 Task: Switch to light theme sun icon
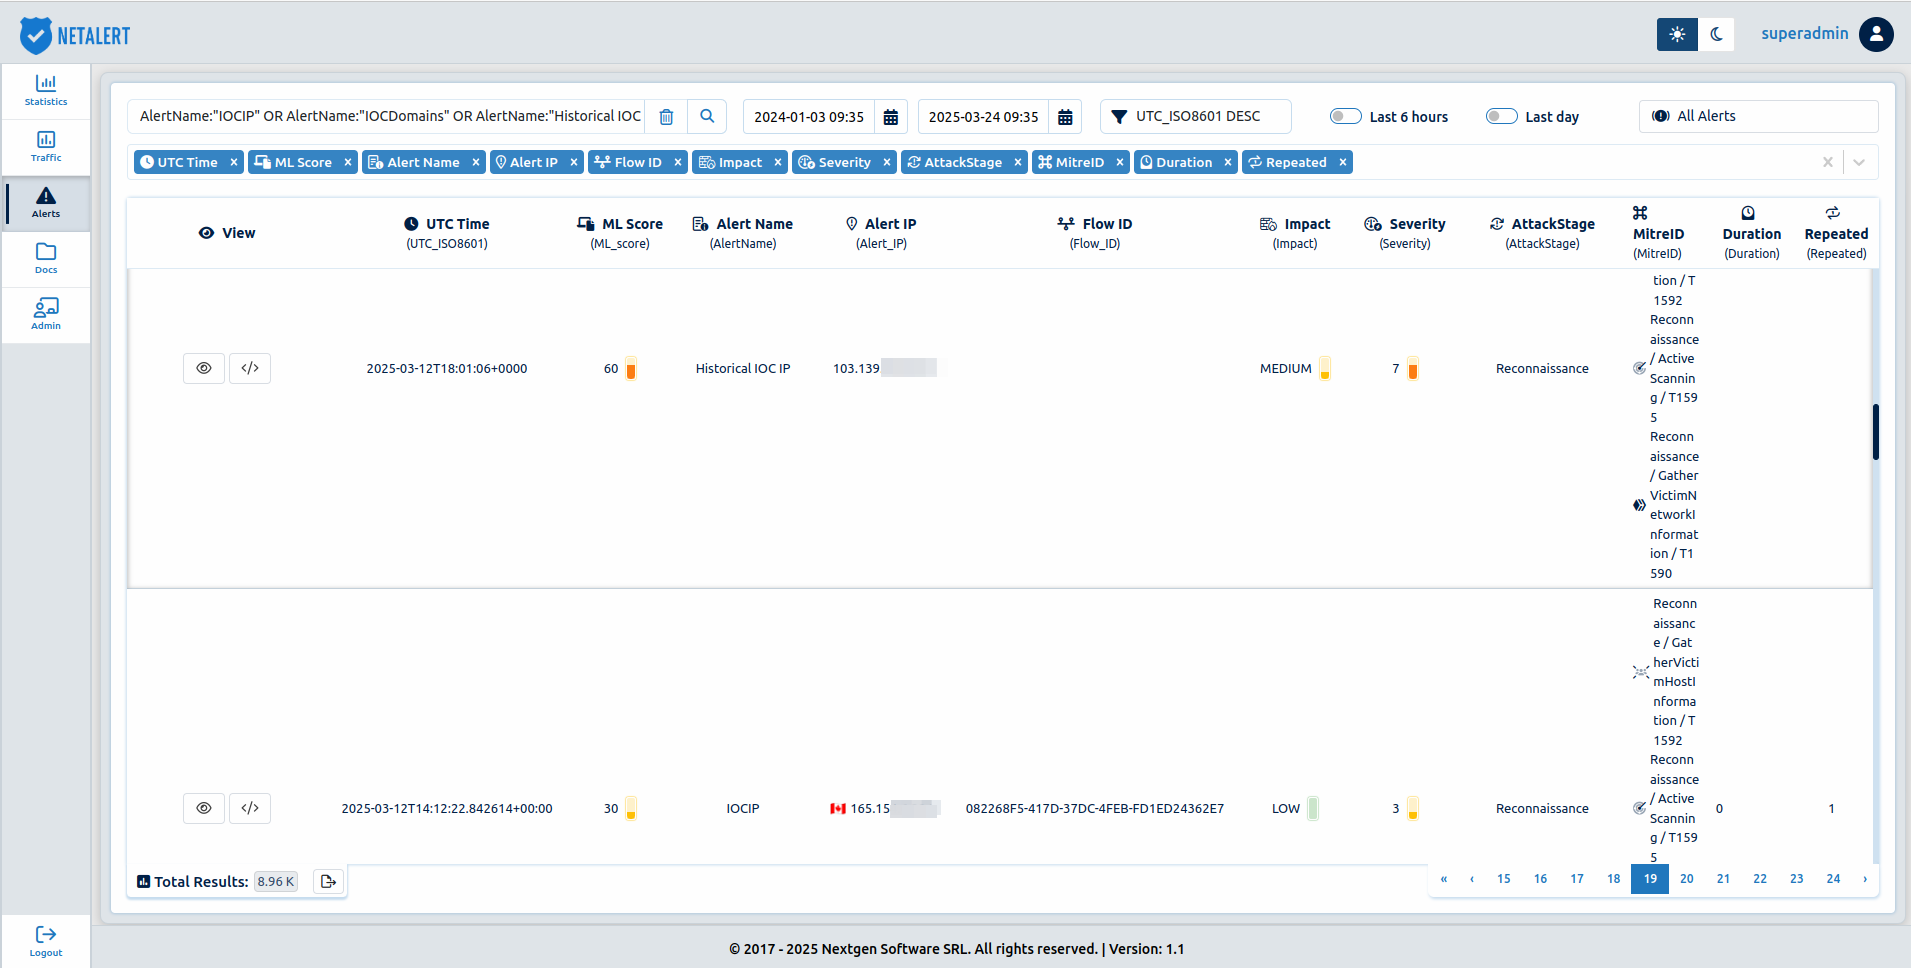(1677, 34)
